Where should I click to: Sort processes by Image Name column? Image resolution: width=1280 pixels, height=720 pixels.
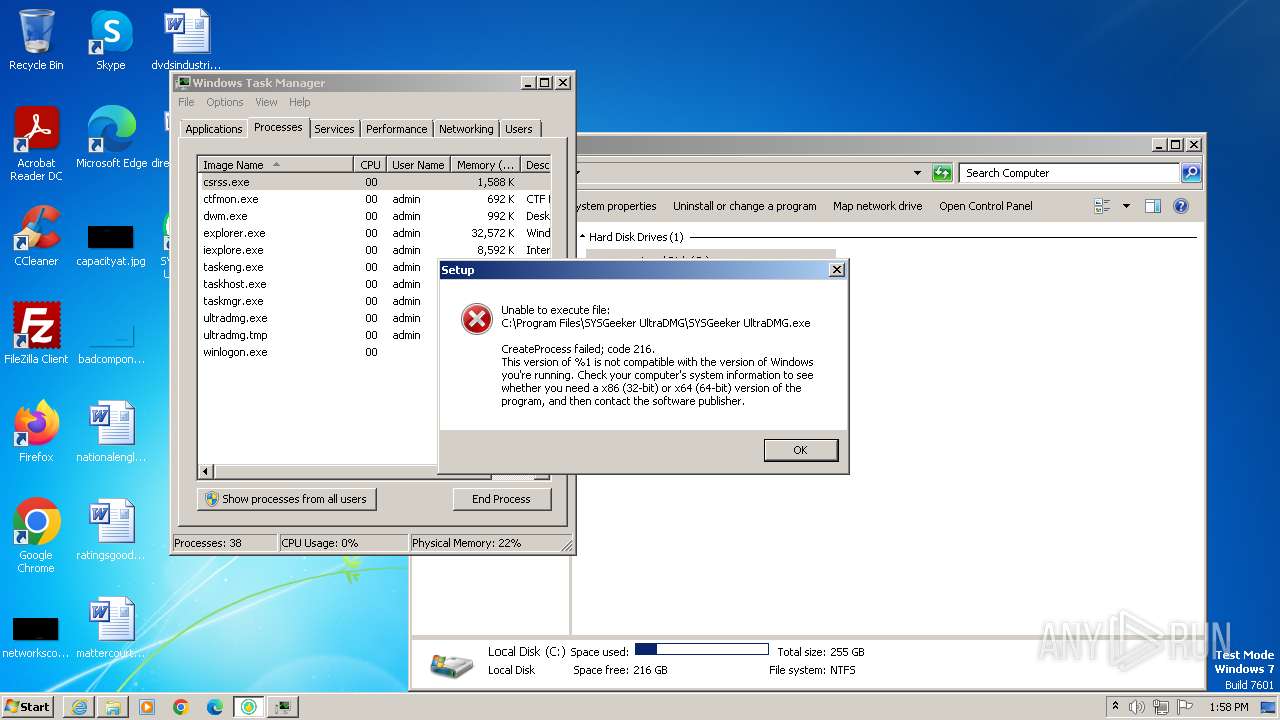tap(275, 165)
